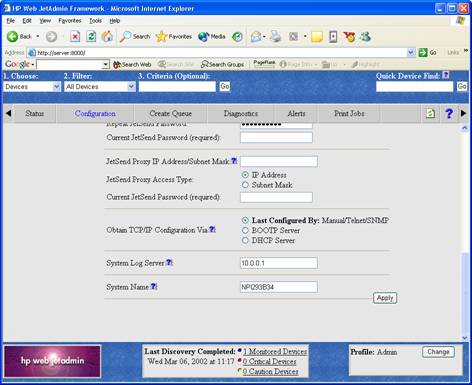This screenshot has height=385, width=472.
Task: Click the green refresh page icon beside help
Action: (430, 114)
